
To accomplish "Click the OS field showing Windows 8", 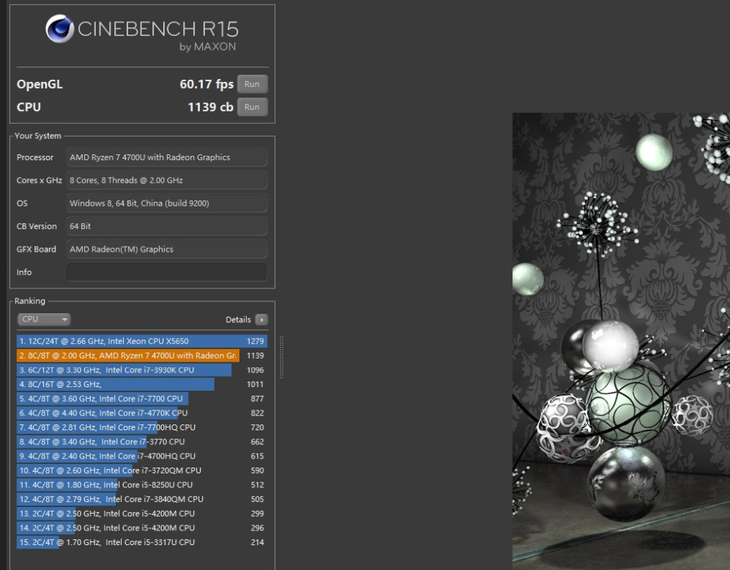I will [166, 203].
